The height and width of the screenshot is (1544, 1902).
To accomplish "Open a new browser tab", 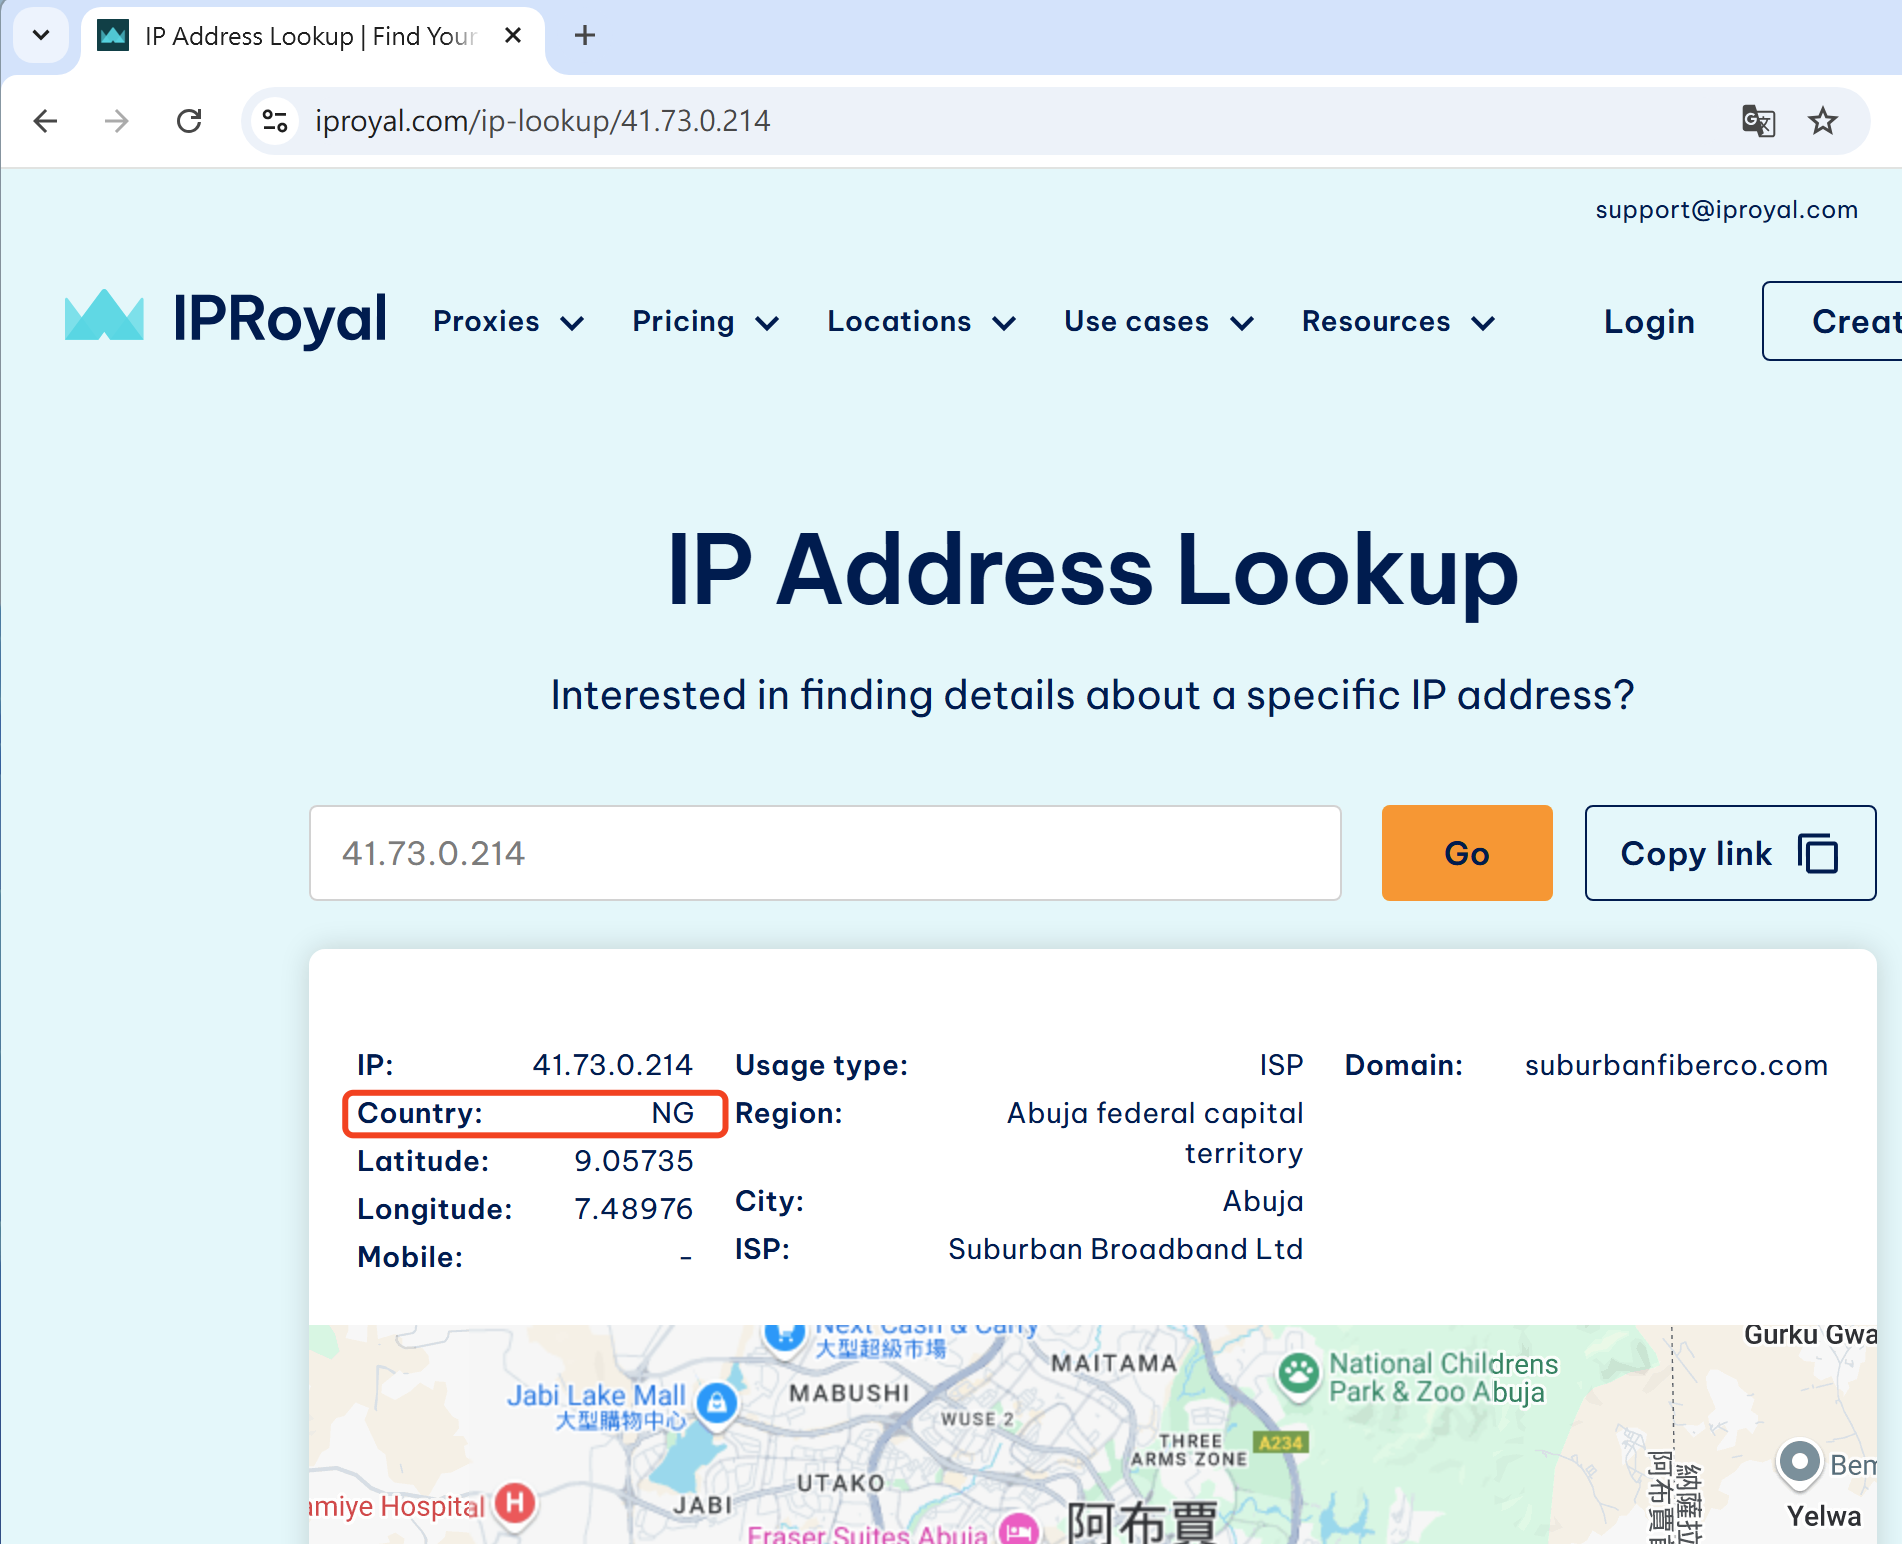I will (x=585, y=36).
